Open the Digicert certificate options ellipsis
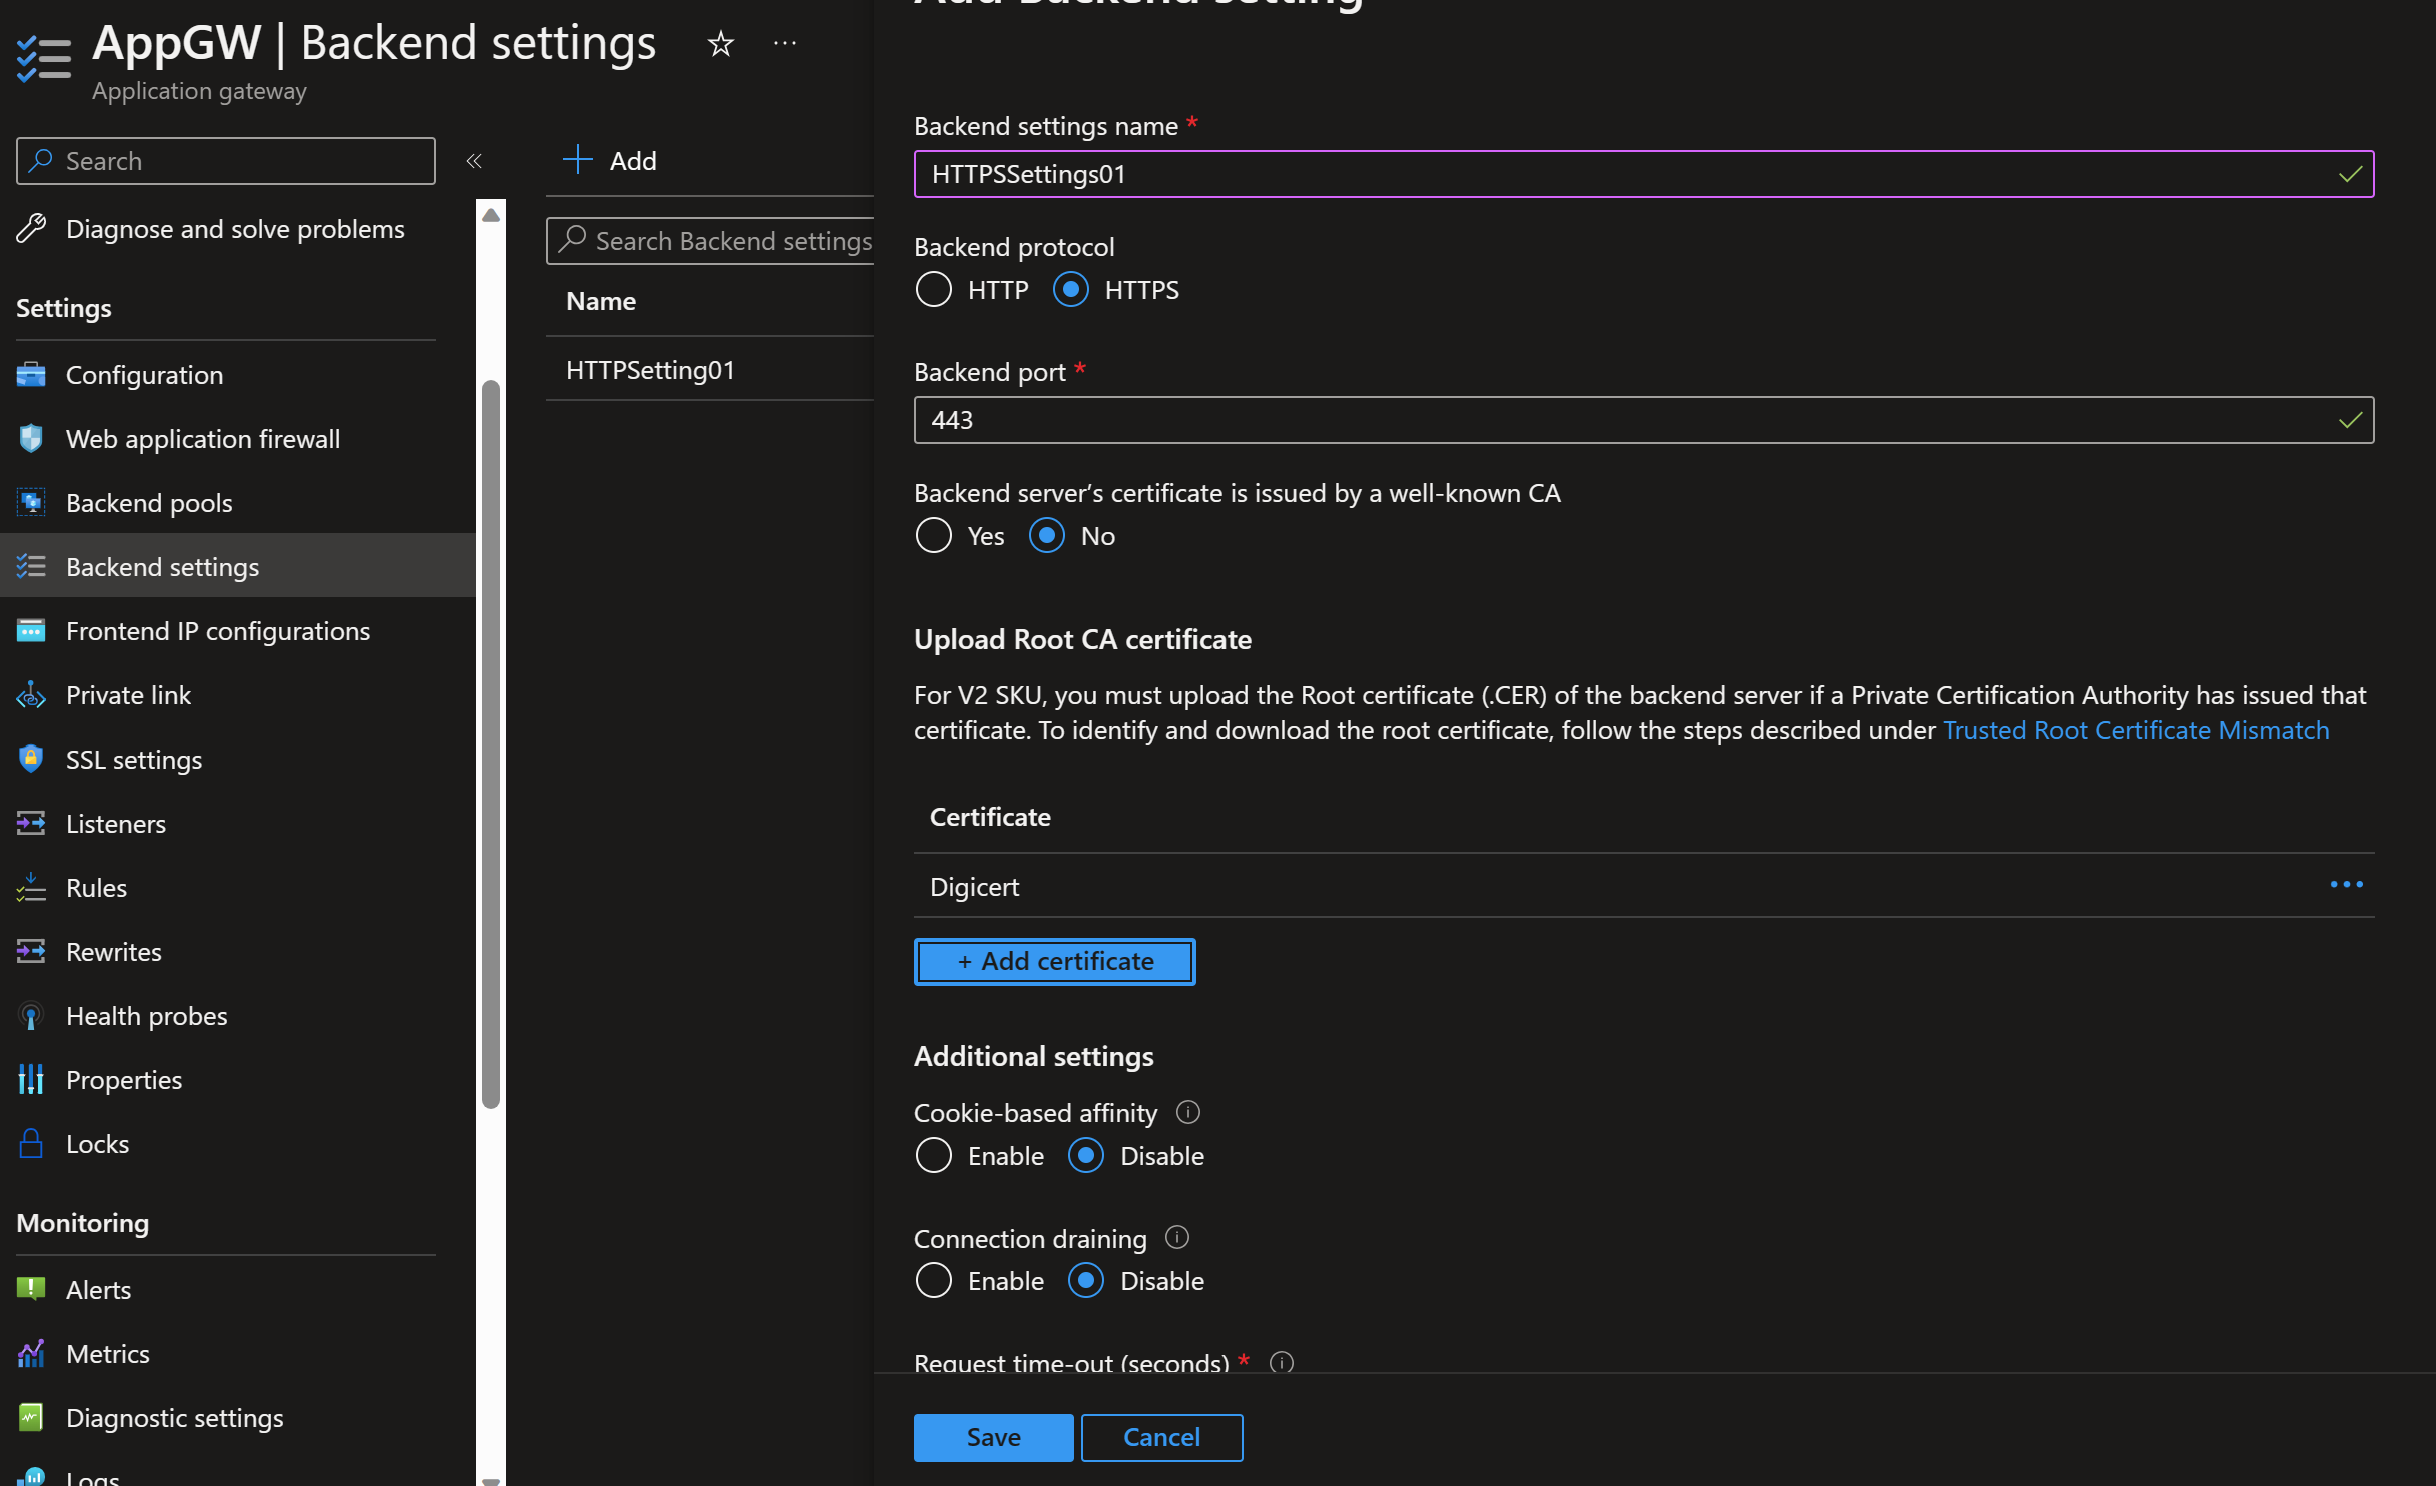This screenshot has height=1486, width=2436. click(x=2346, y=885)
